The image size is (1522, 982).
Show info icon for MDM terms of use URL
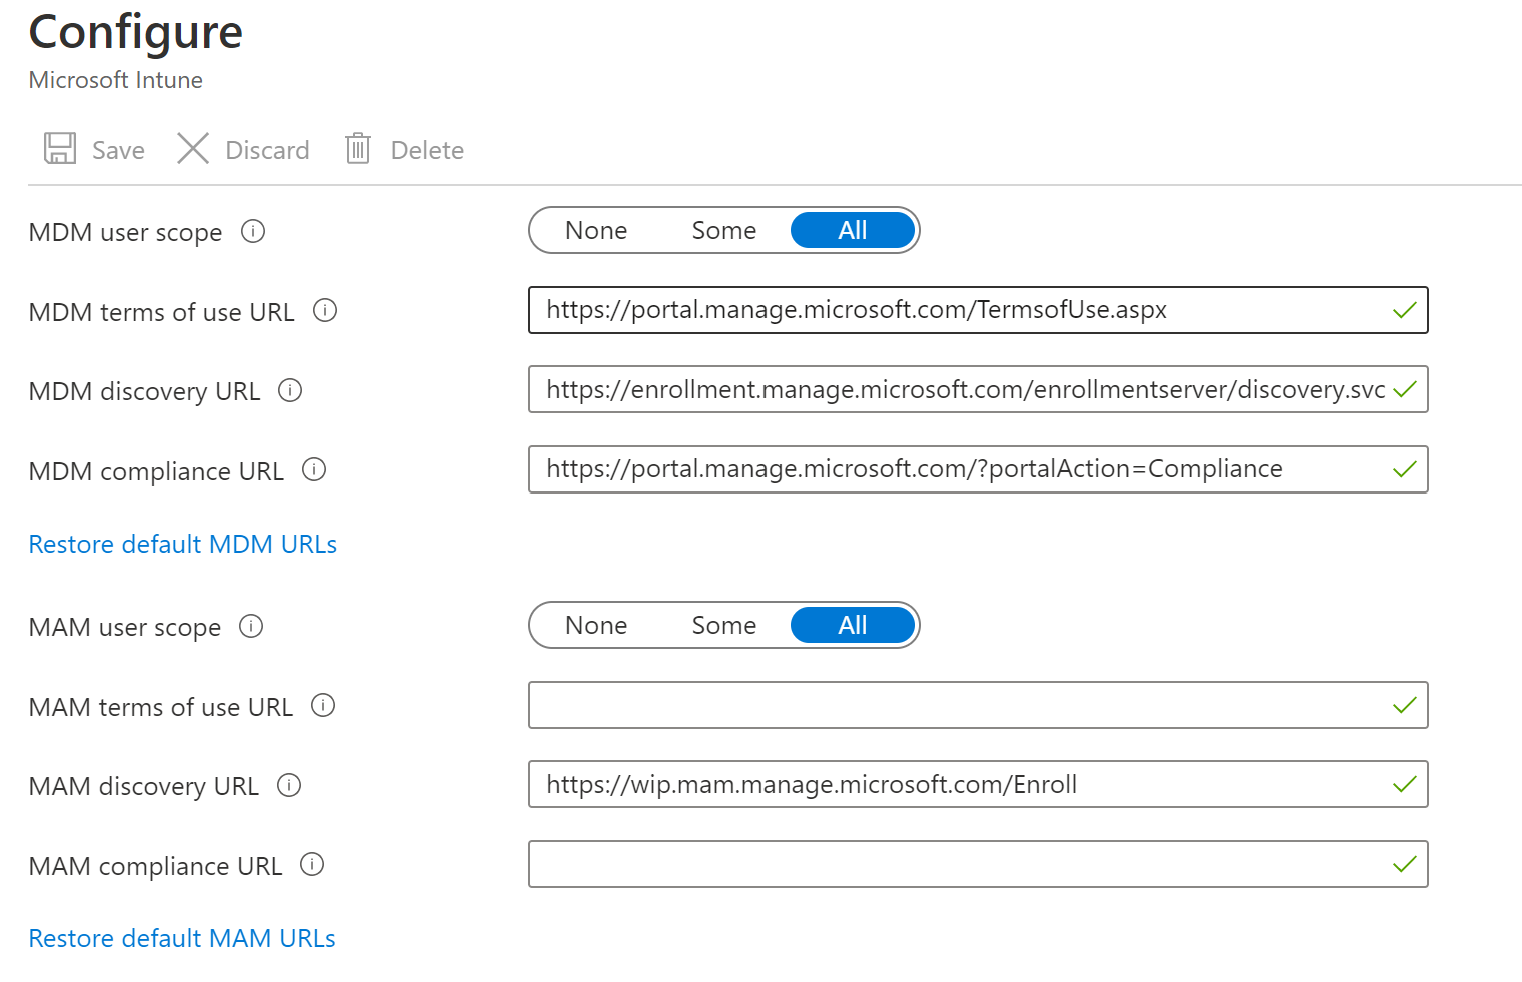tap(325, 311)
